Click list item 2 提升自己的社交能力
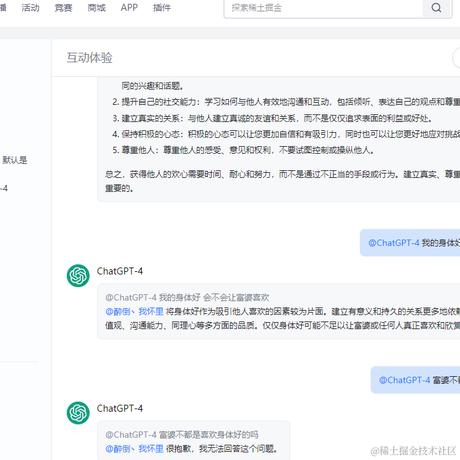This screenshot has height=460, width=460. (286, 102)
